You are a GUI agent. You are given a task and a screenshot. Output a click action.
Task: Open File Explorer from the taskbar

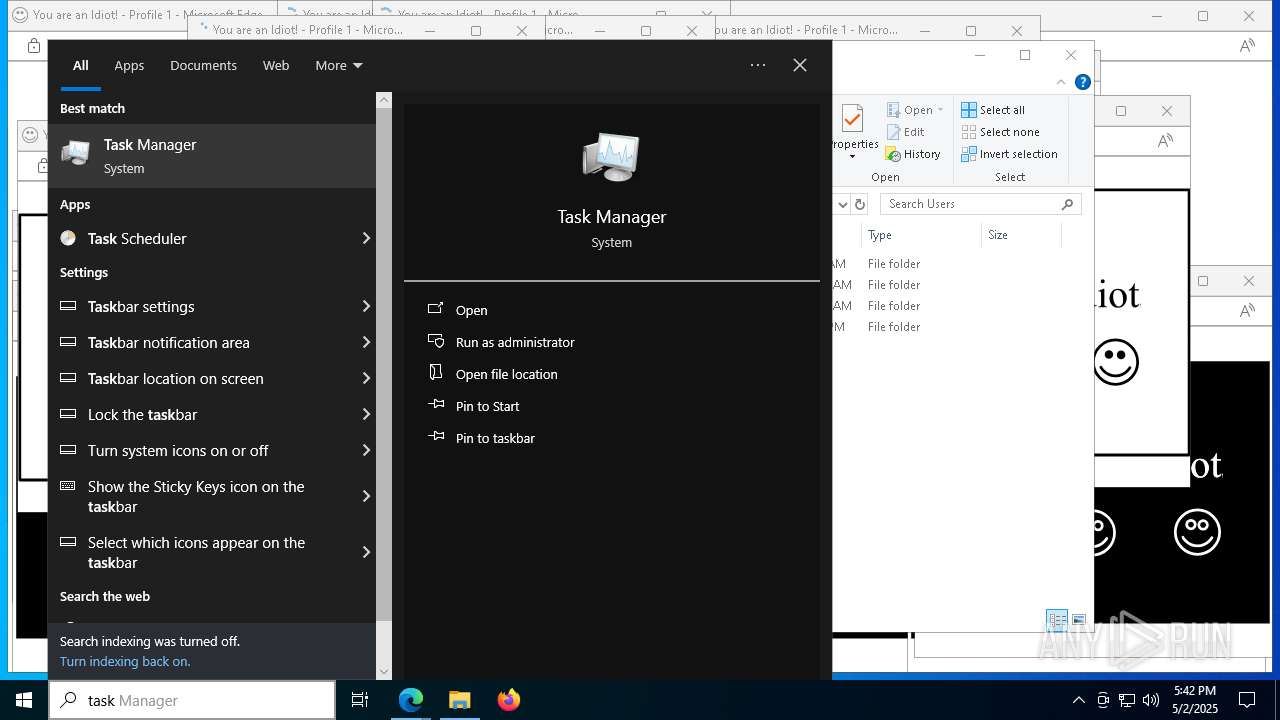click(460, 700)
